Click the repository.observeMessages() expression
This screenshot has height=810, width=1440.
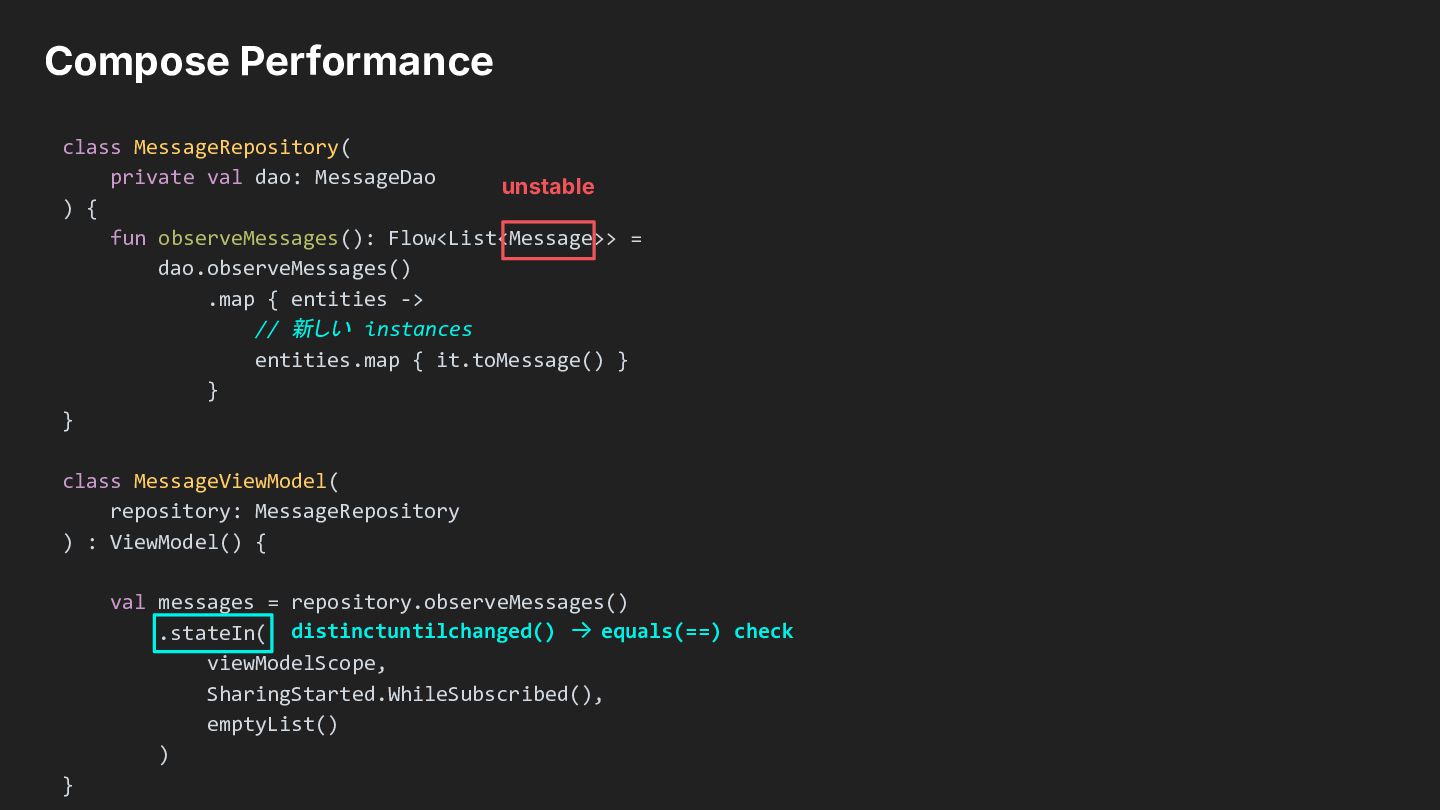click(459, 603)
